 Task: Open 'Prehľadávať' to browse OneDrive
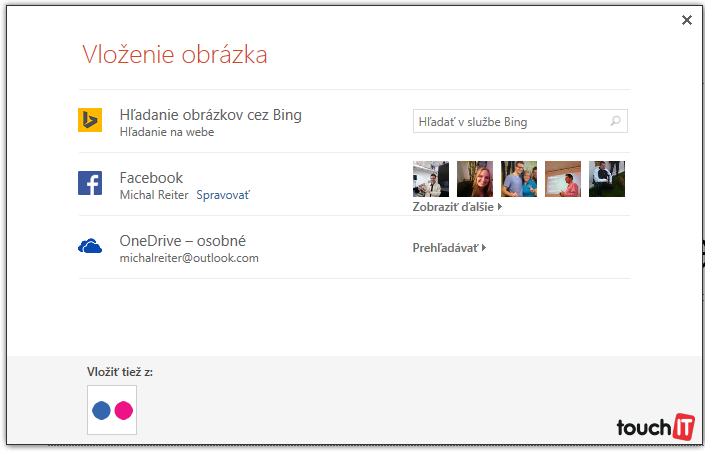tap(449, 247)
